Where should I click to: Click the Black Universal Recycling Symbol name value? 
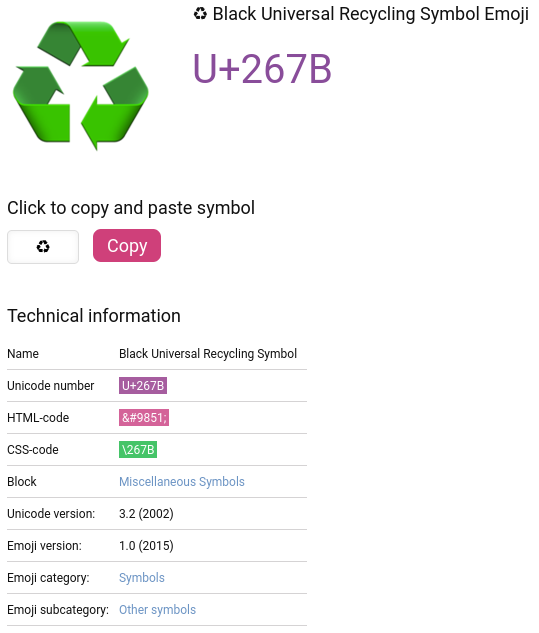pos(208,354)
